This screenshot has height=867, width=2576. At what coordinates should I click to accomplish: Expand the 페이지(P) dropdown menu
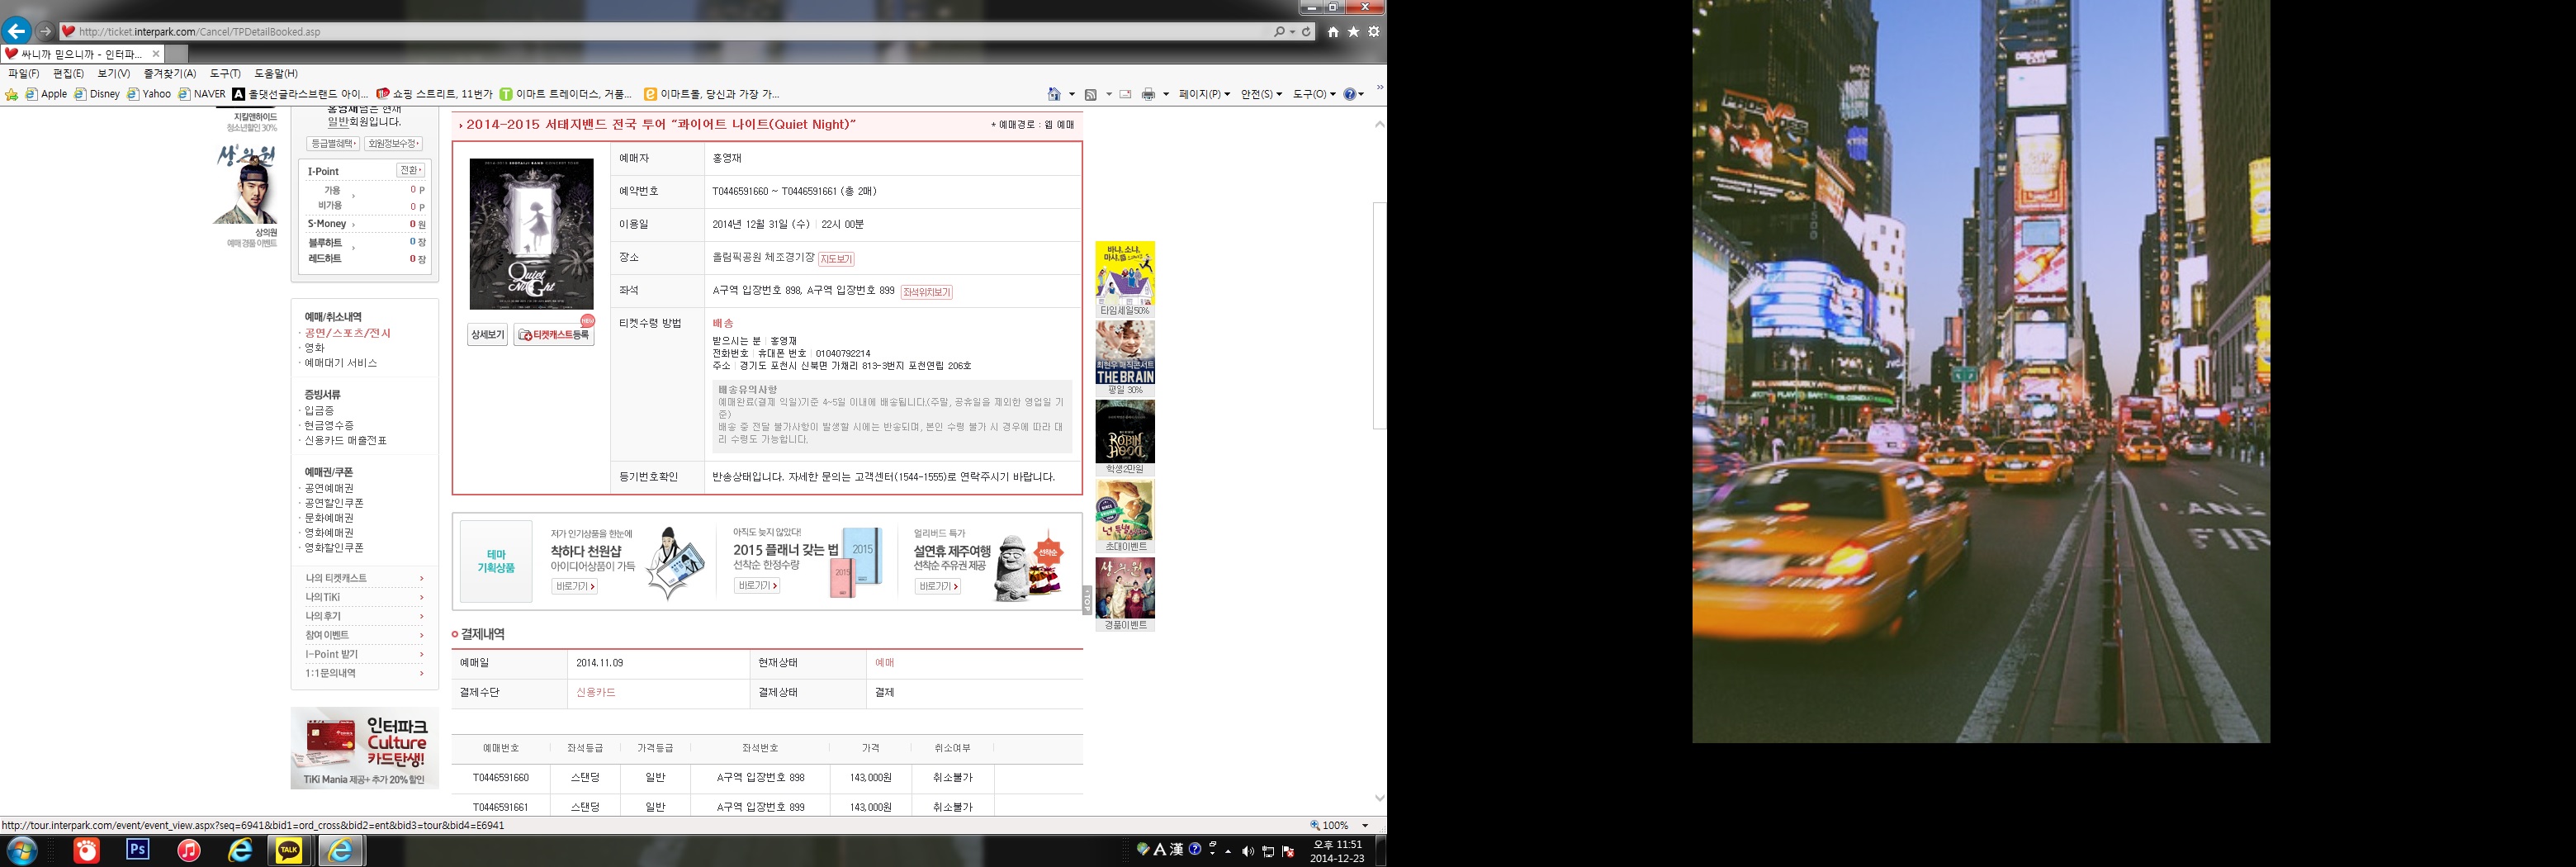coord(1204,94)
